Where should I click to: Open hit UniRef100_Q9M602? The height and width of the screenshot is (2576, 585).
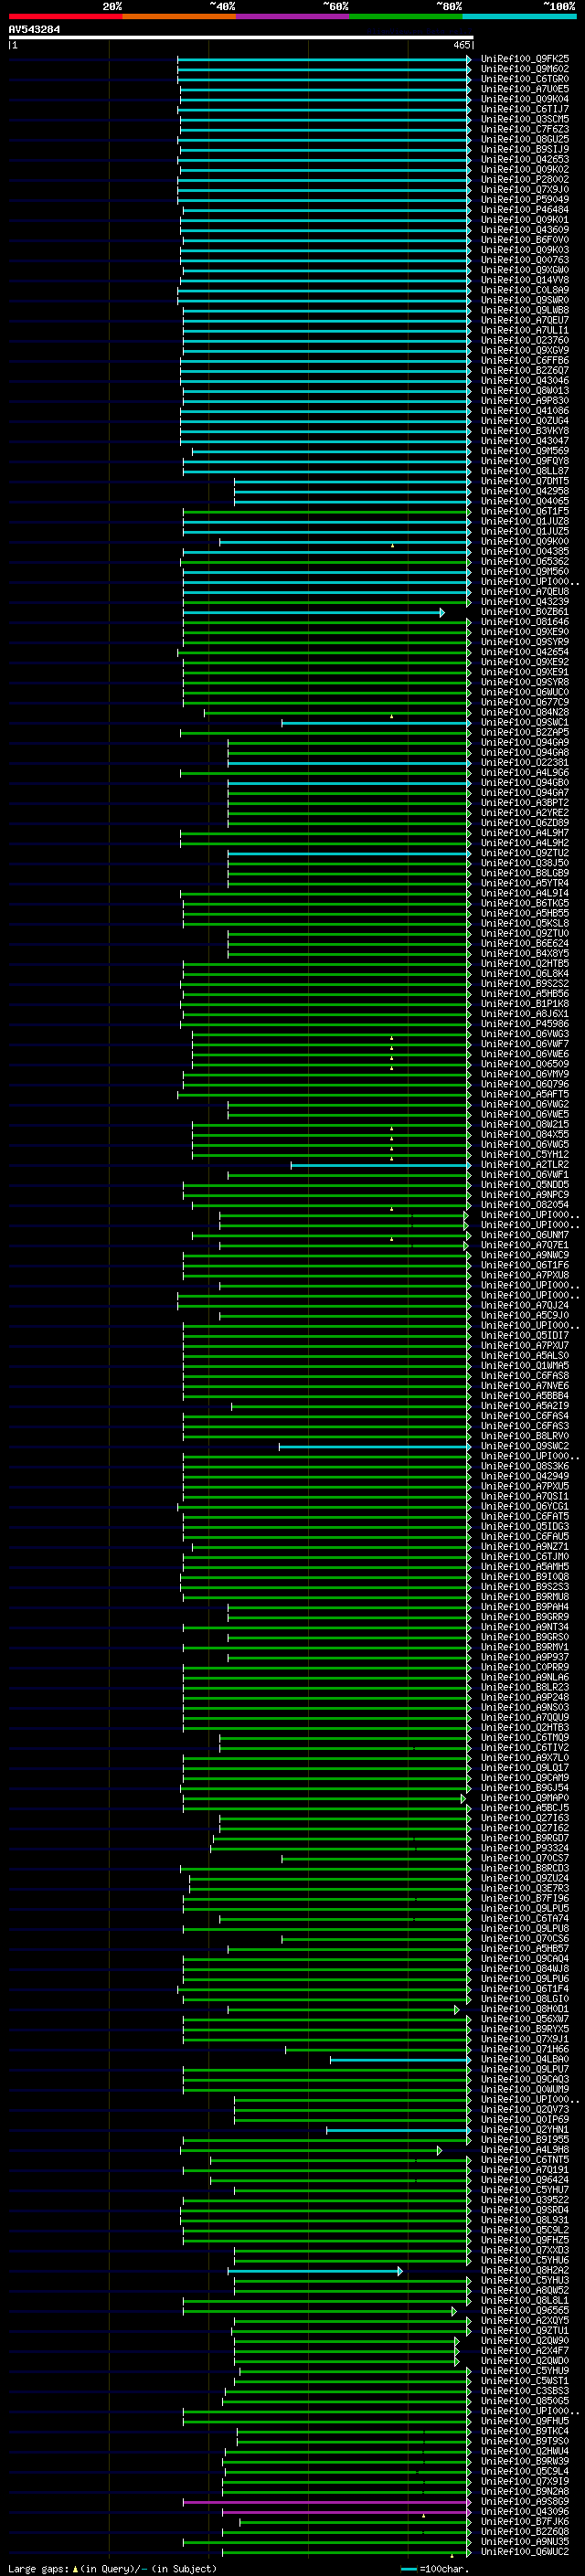(x=525, y=69)
